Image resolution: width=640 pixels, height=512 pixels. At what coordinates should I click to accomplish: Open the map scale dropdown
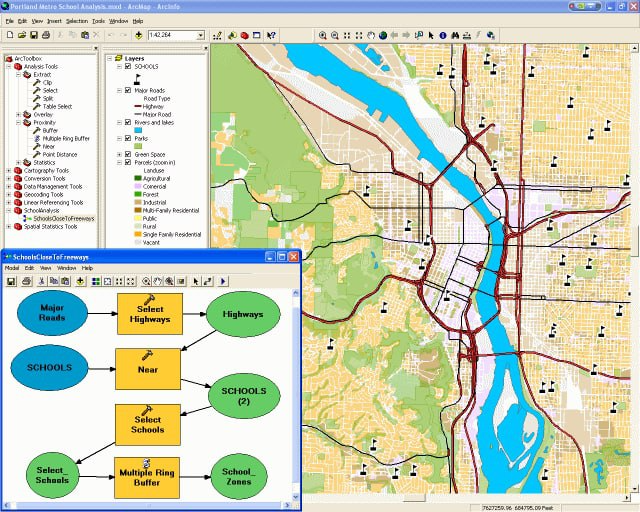tap(200, 36)
